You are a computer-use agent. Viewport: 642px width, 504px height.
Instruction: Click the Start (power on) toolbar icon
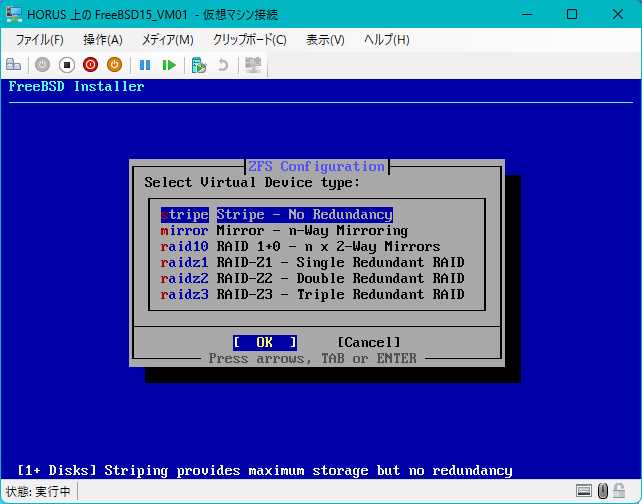[43, 65]
